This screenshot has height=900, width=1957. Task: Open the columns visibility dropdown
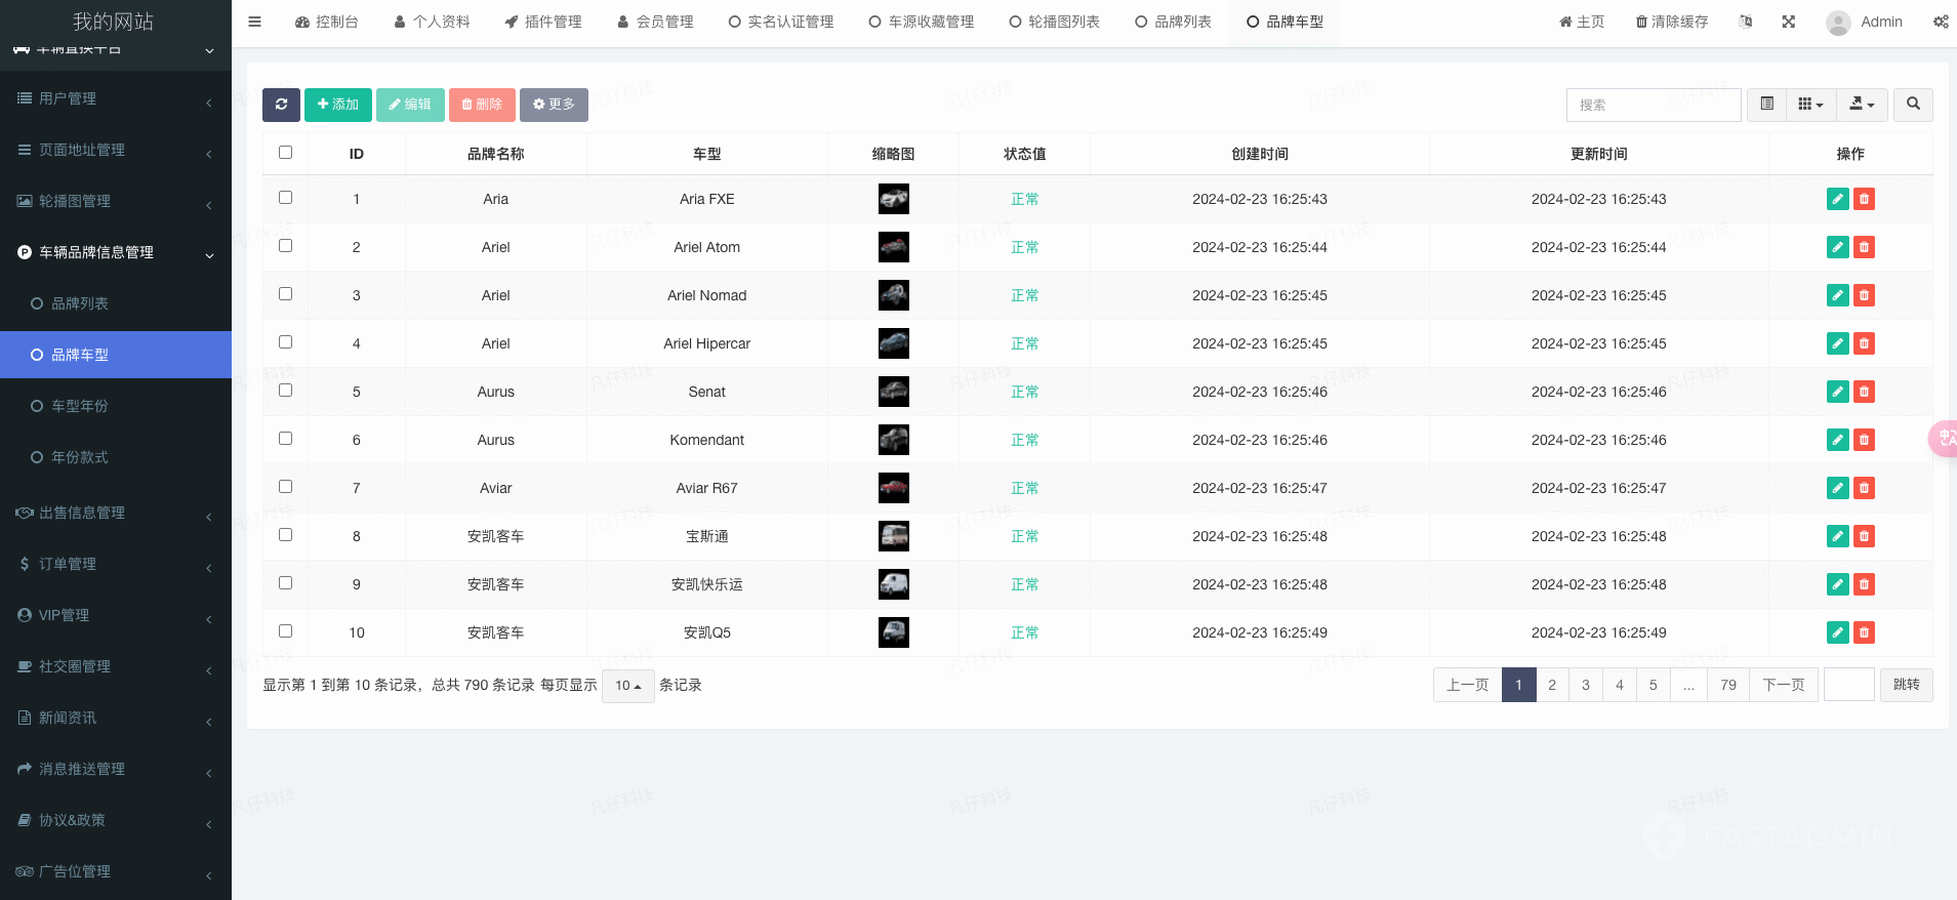tap(1810, 104)
